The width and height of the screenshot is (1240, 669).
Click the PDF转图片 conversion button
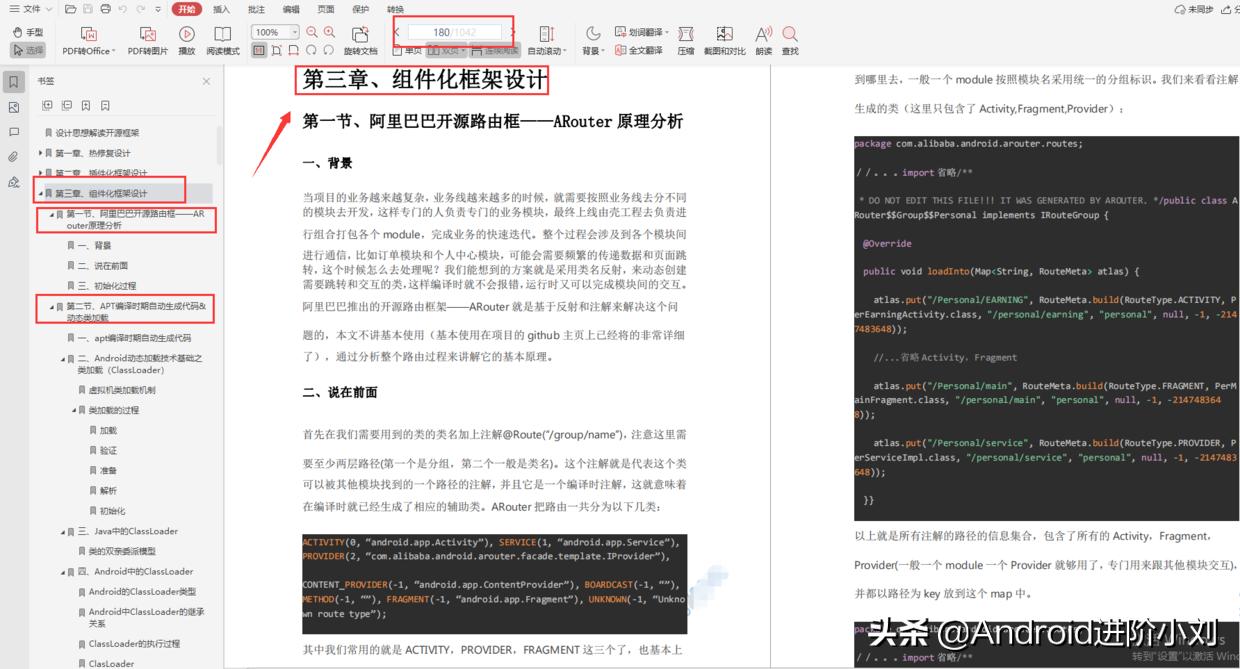point(148,36)
